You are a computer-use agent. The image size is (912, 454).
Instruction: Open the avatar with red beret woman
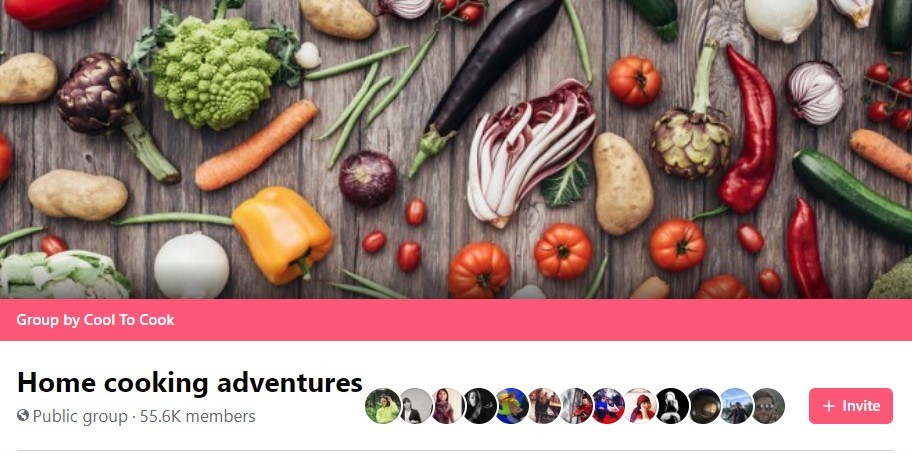(640, 406)
